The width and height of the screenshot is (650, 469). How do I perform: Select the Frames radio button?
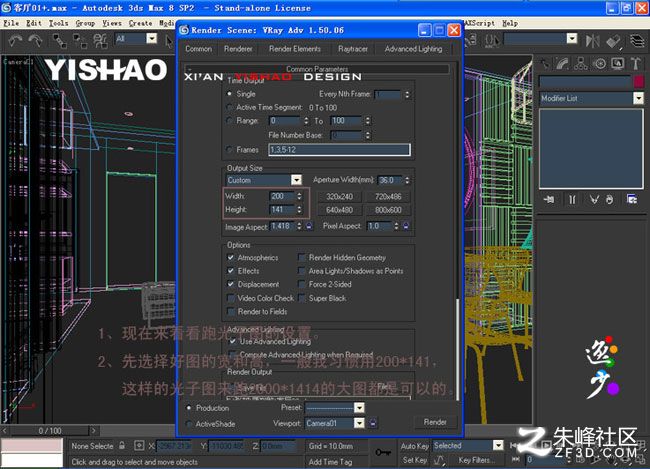pos(229,150)
